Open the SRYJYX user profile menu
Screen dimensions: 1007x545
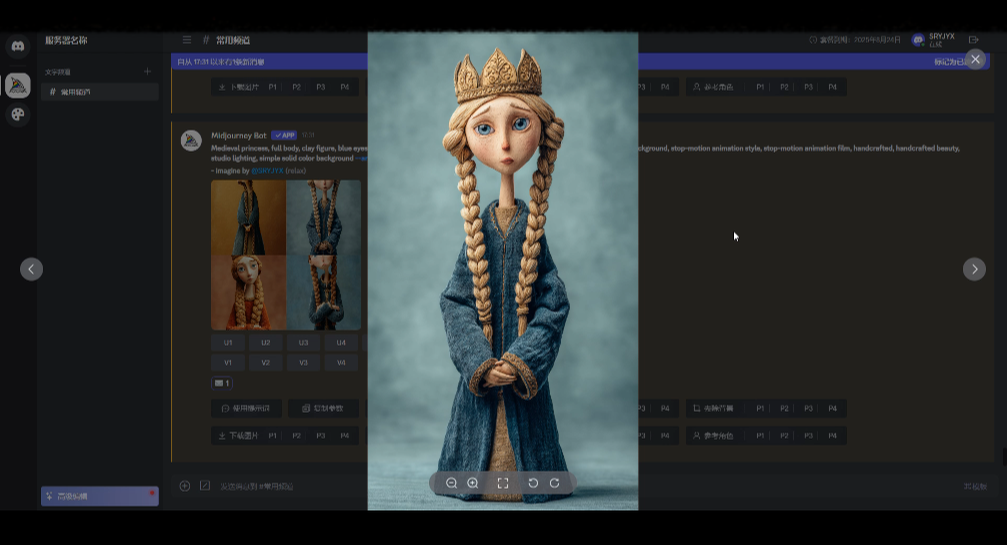tap(935, 40)
